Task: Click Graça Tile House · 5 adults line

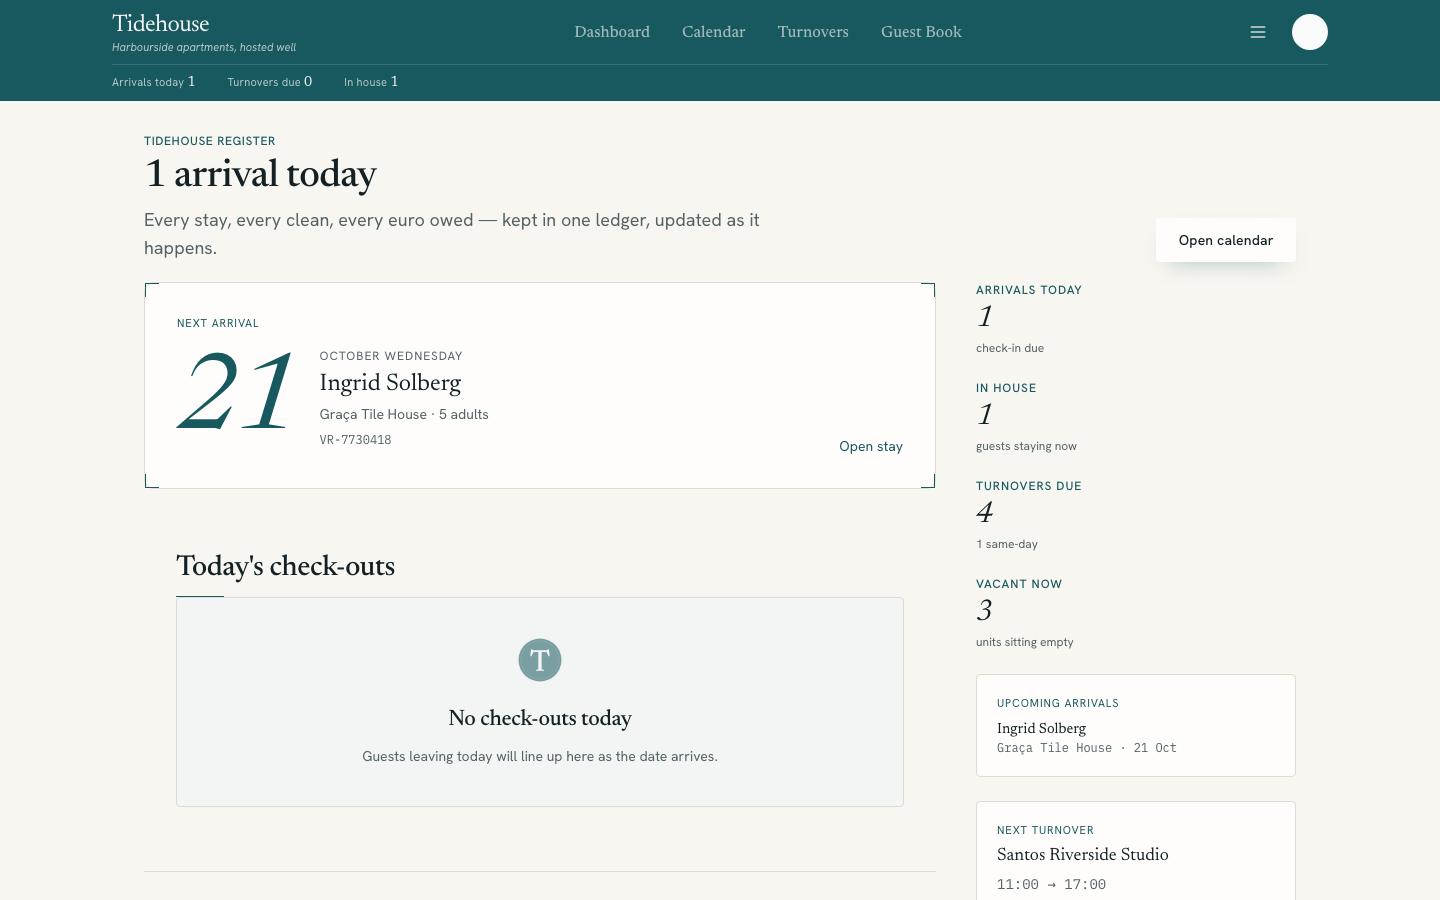Action: (404, 414)
